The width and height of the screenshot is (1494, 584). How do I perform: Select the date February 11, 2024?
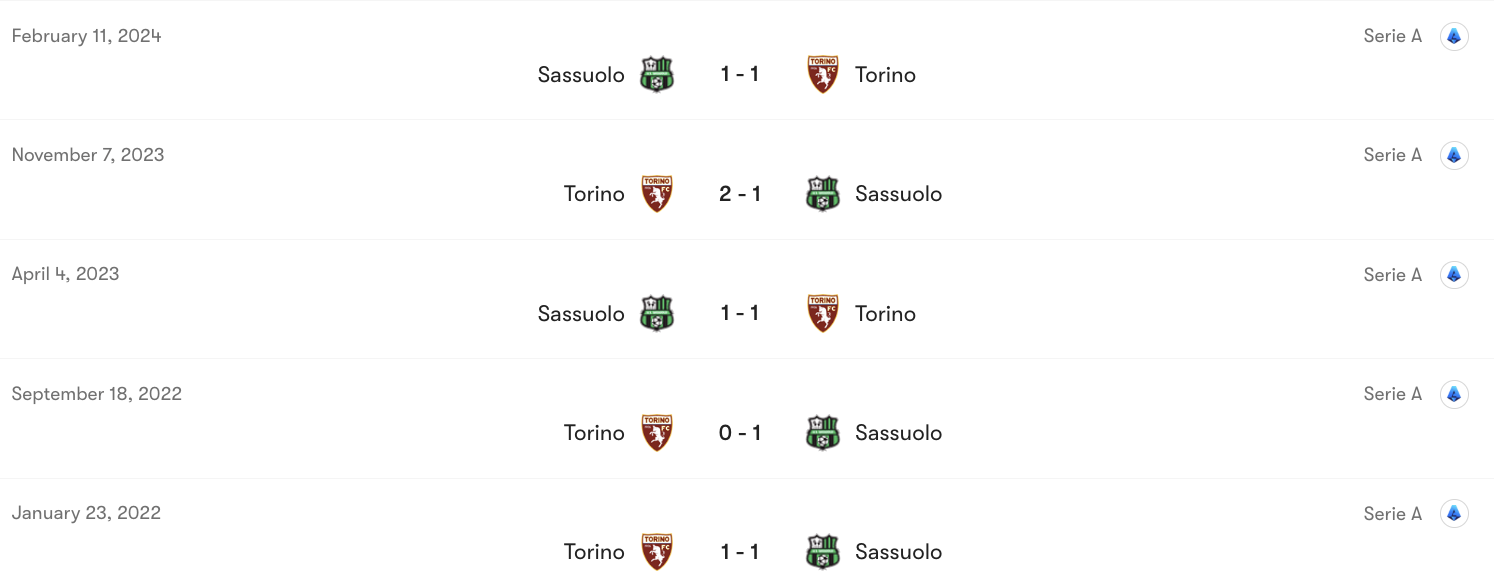(x=86, y=35)
